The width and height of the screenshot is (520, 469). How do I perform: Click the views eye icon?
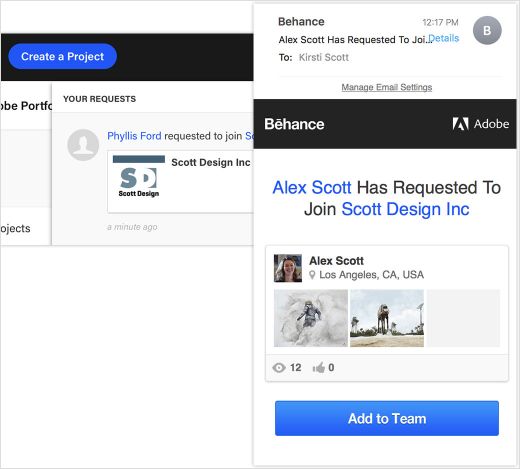point(279,368)
